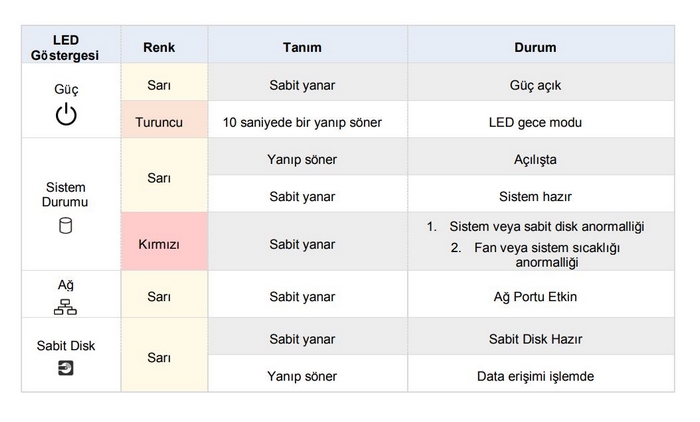The width and height of the screenshot is (700, 422).
Task: Click the cylinder icon under Sistem Durumu
Action: [x=66, y=226]
